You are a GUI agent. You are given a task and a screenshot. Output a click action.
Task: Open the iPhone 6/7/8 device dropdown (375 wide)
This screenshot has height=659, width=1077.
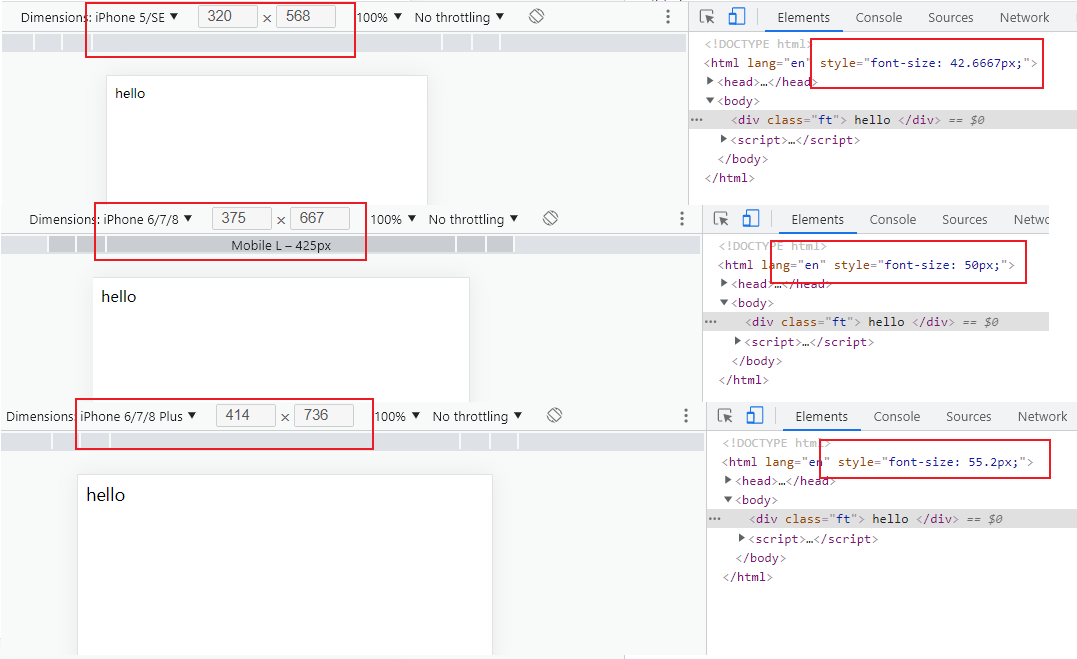point(148,219)
